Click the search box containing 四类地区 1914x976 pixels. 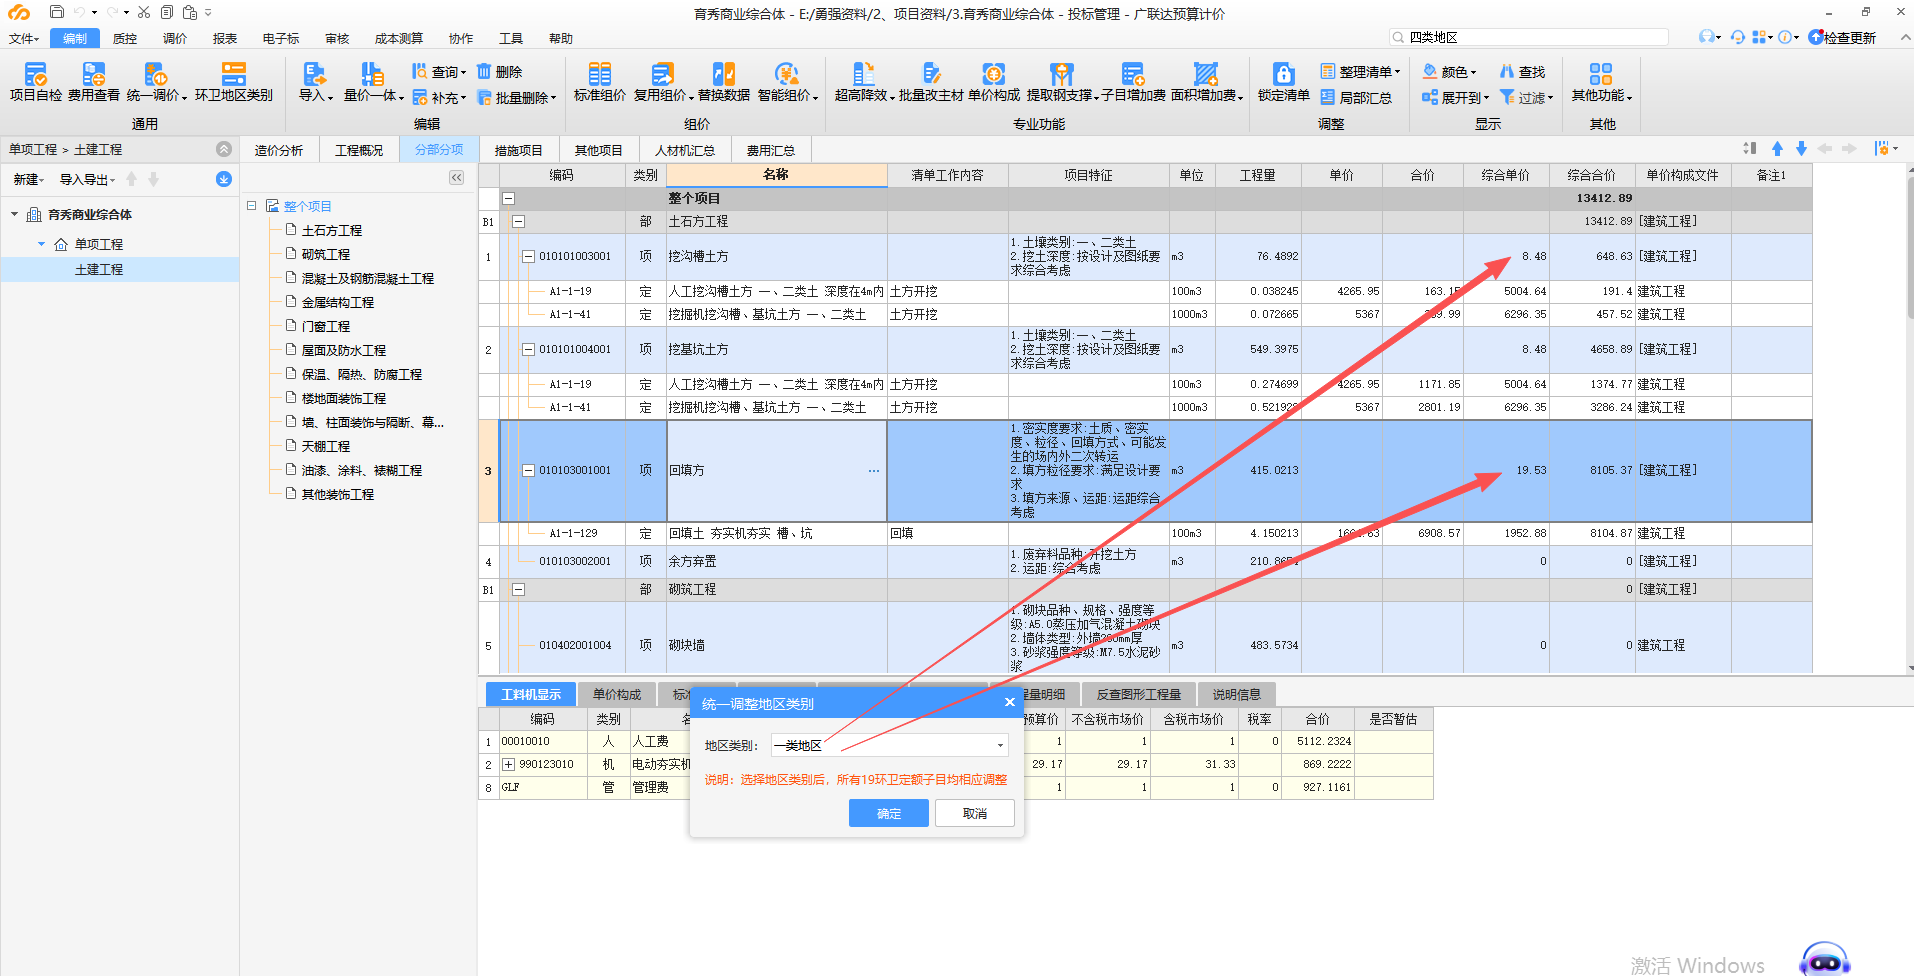1530,37
